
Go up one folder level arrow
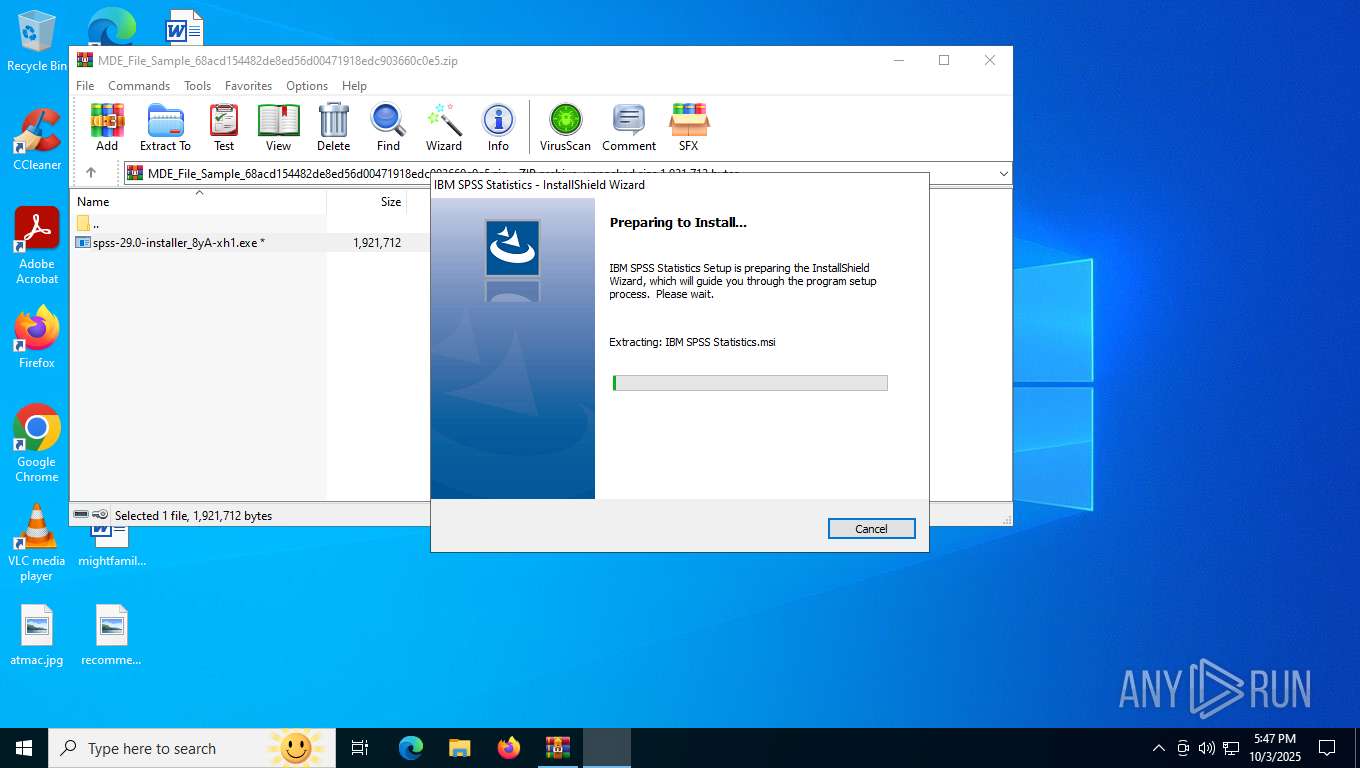pyautogui.click(x=91, y=173)
